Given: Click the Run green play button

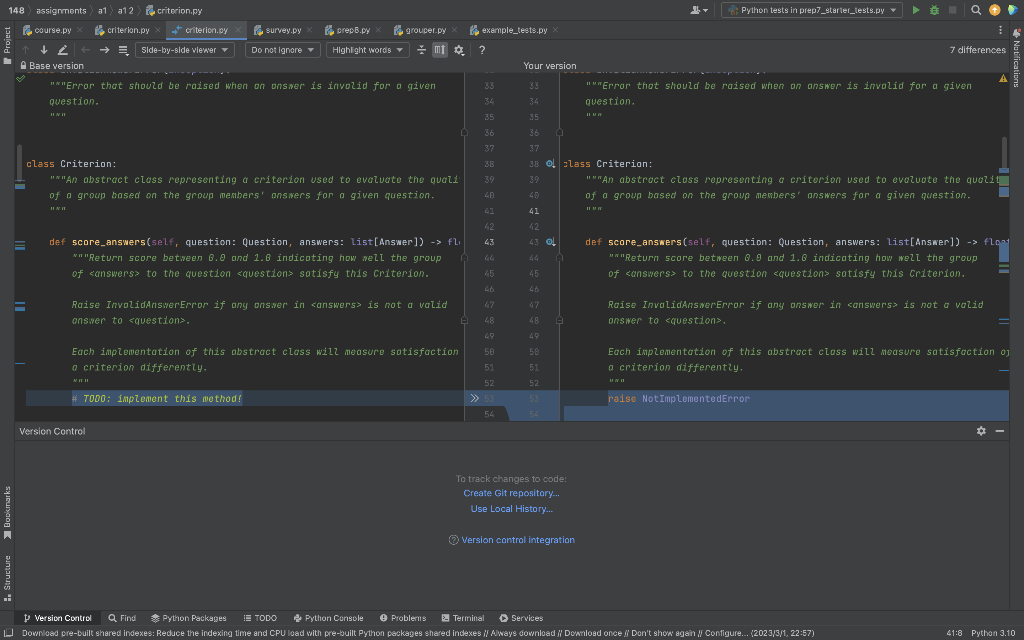Looking at the screenshot, I should point(916,10).
